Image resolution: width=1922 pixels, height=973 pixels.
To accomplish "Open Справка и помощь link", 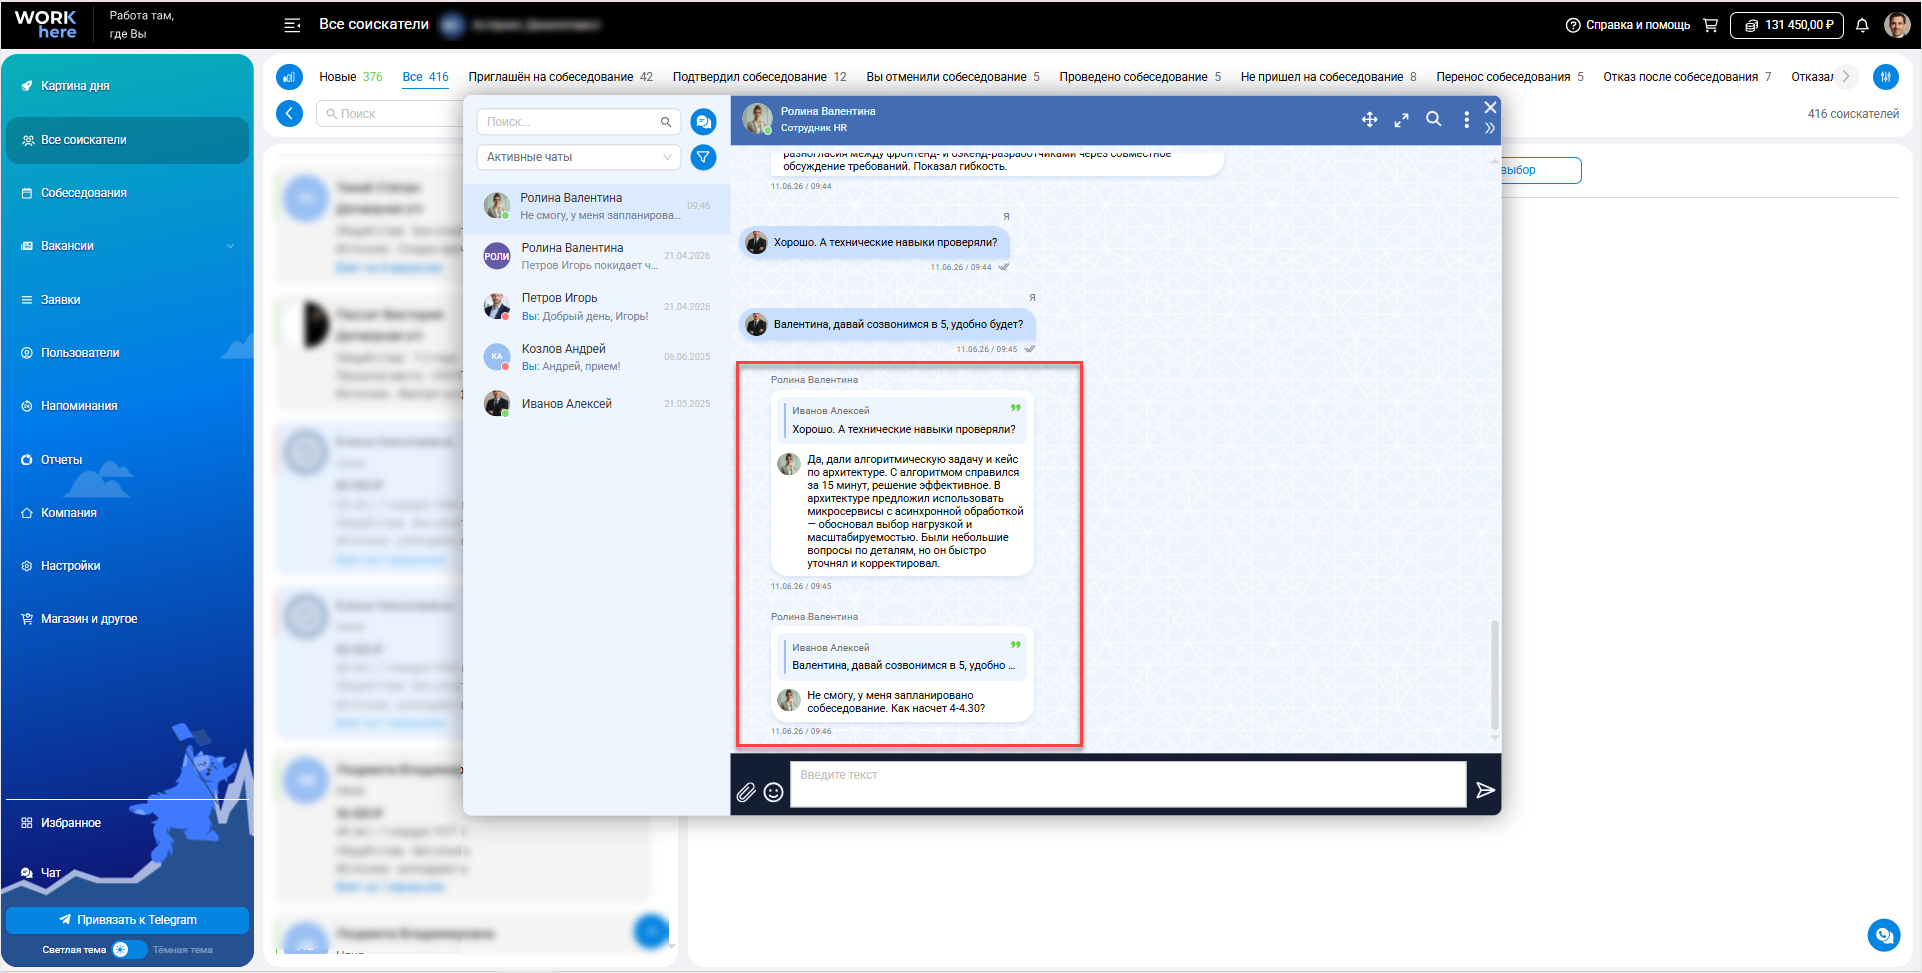I will [x=1628, y=25].
